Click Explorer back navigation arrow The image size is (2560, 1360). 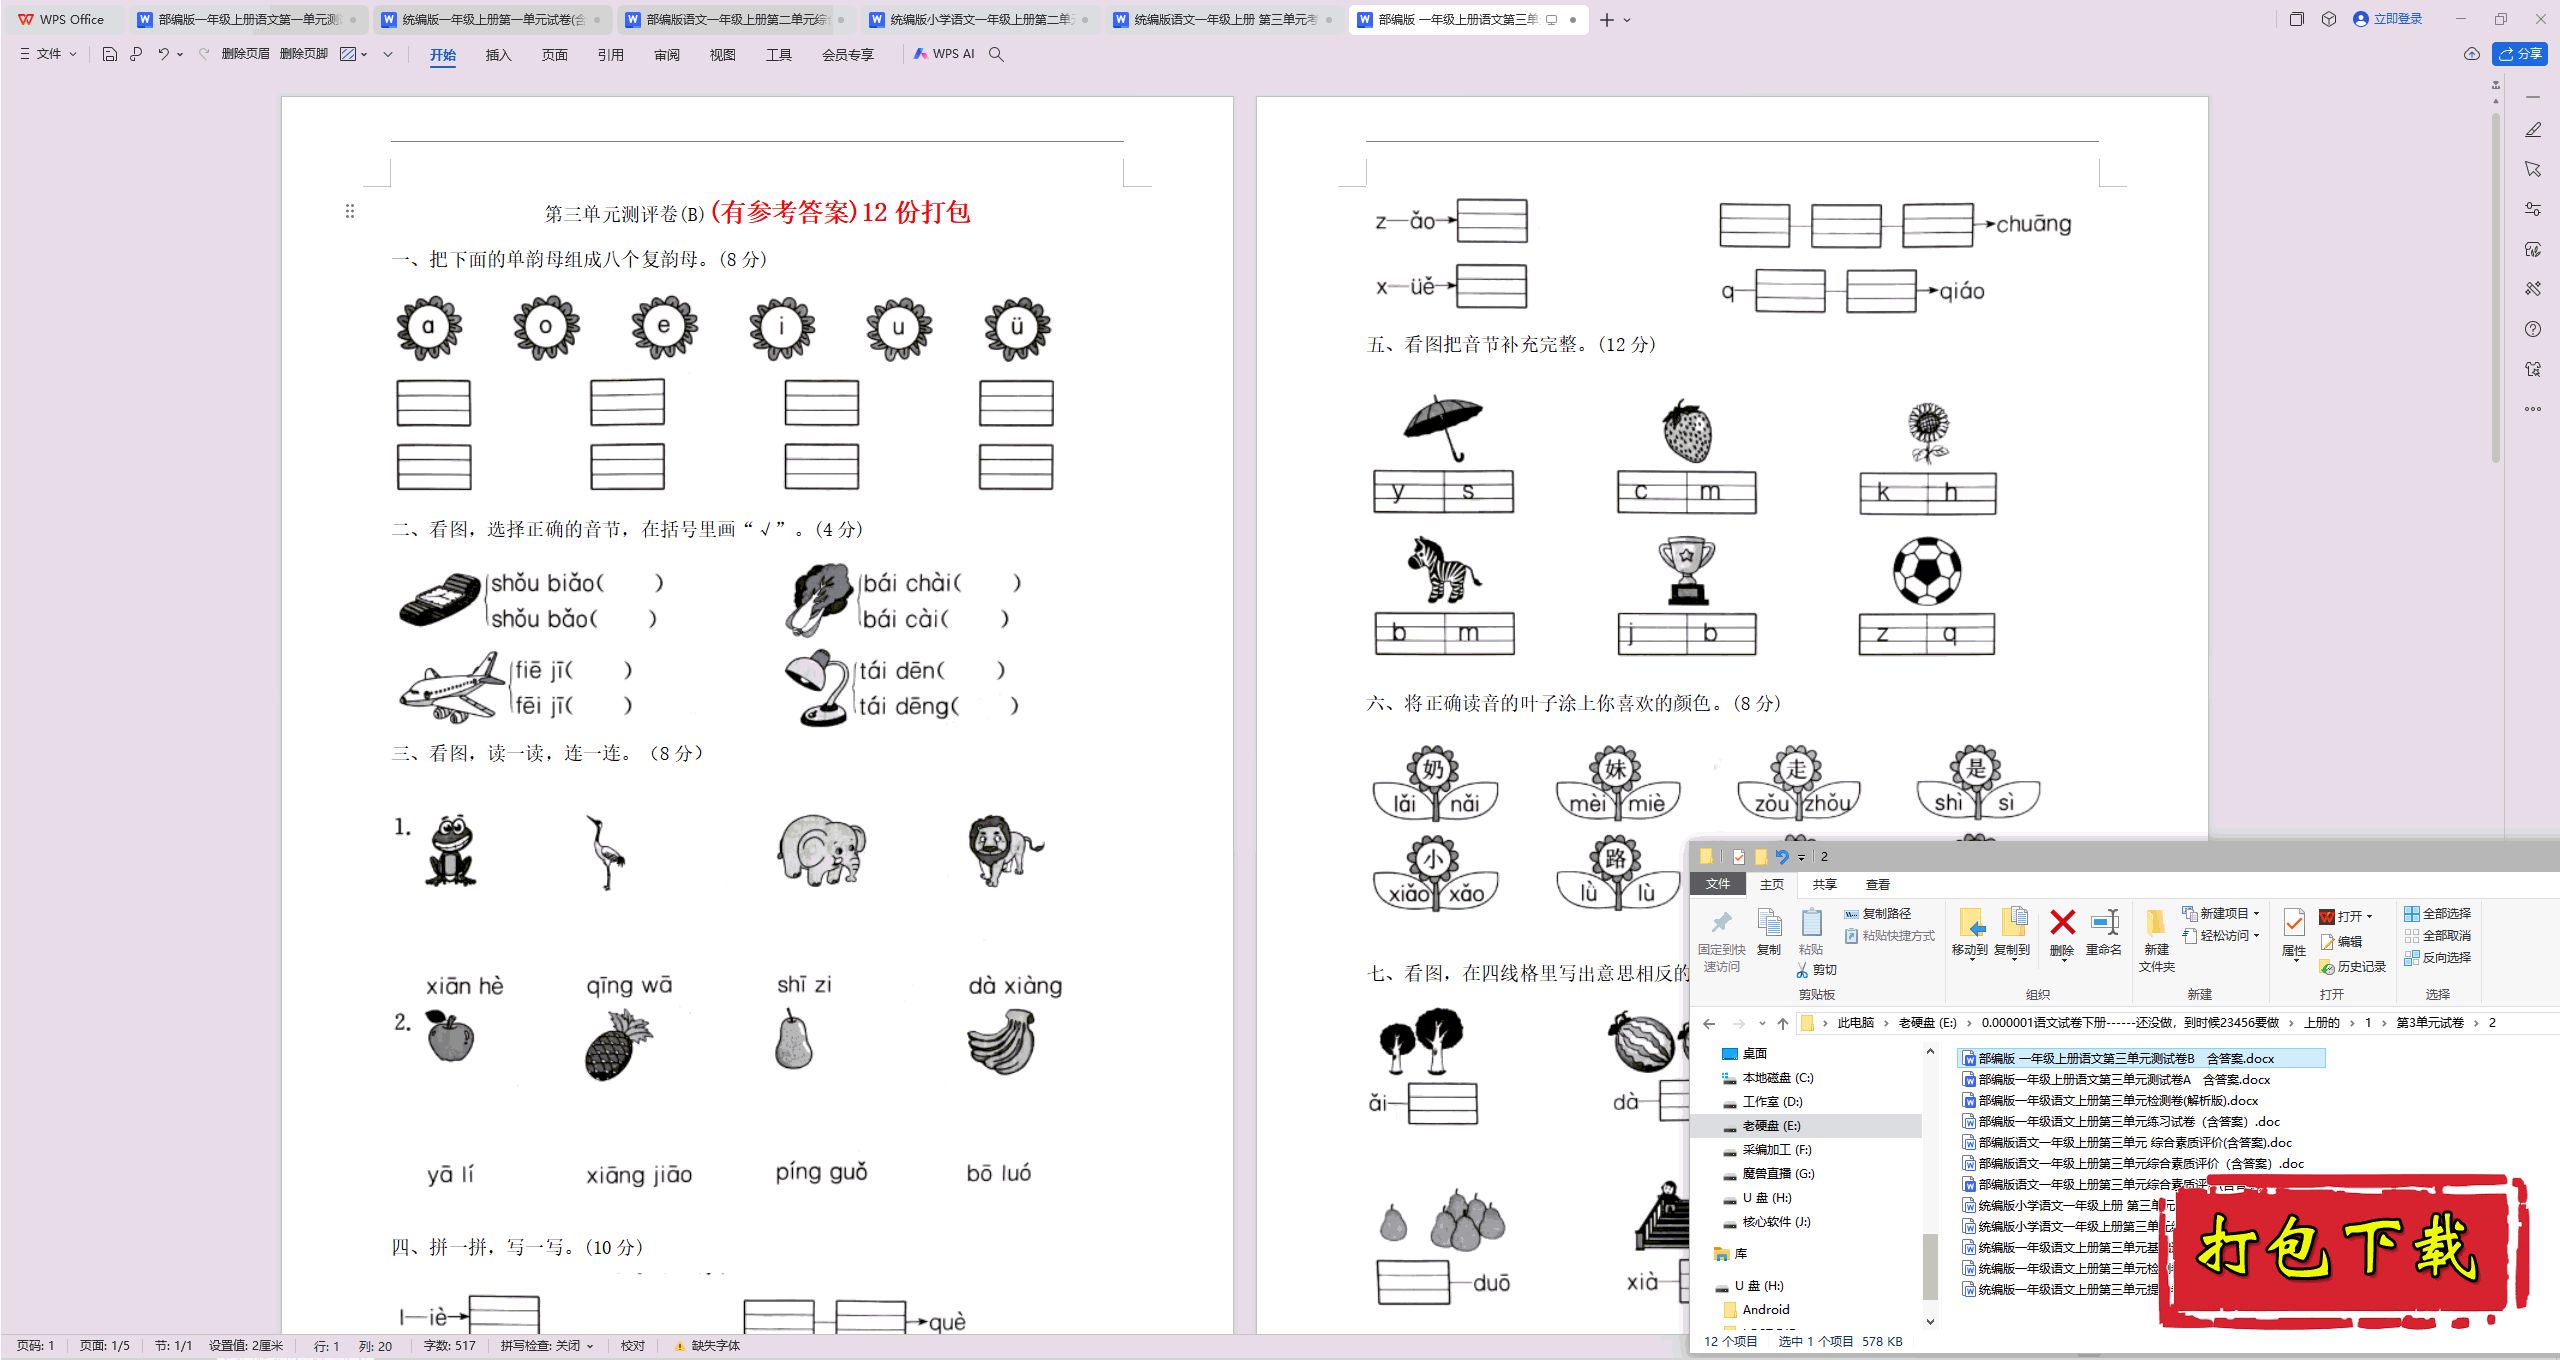1710,1023
